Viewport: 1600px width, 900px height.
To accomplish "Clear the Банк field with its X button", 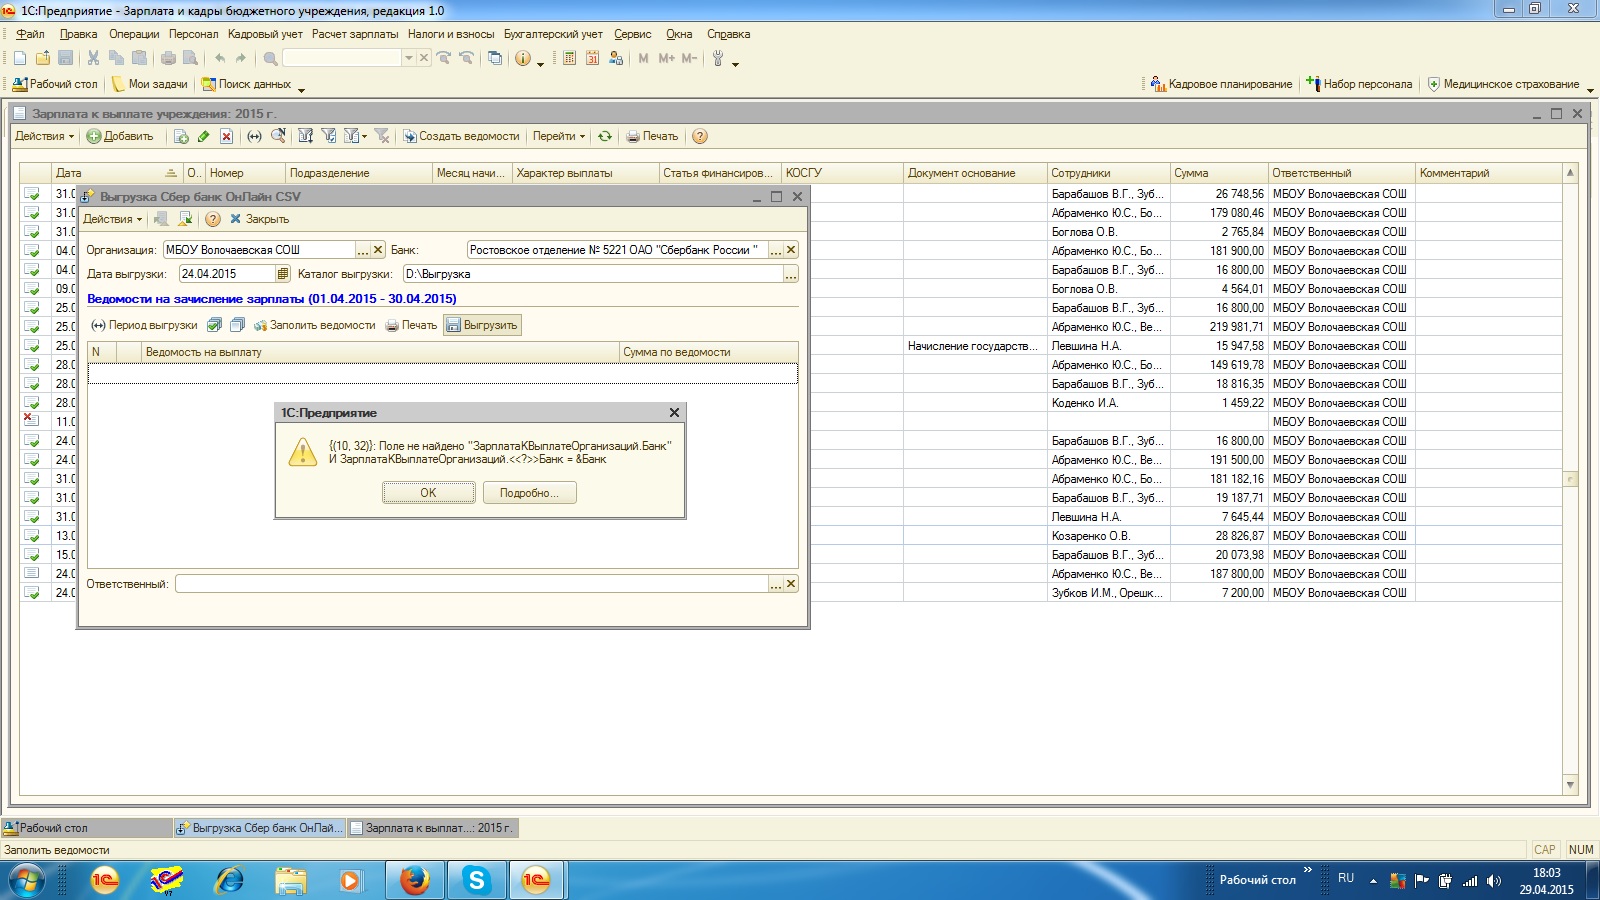I will 791,250.
